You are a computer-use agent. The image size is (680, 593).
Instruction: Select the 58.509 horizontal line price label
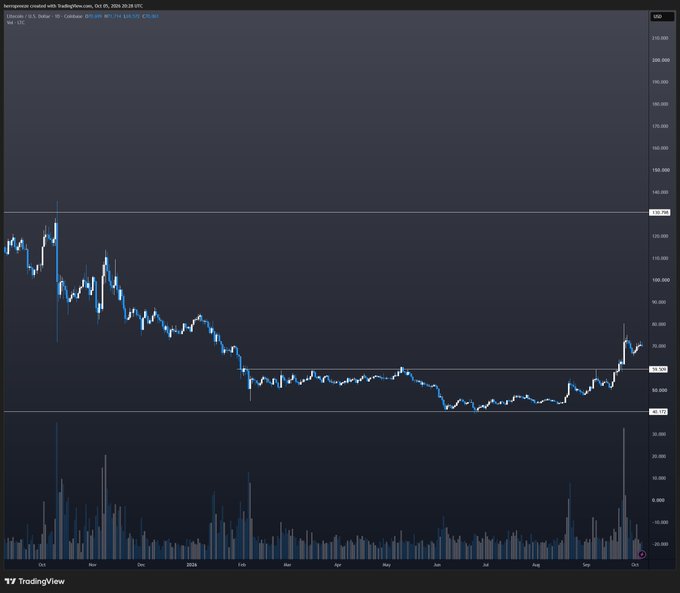[x=658, y=369]
